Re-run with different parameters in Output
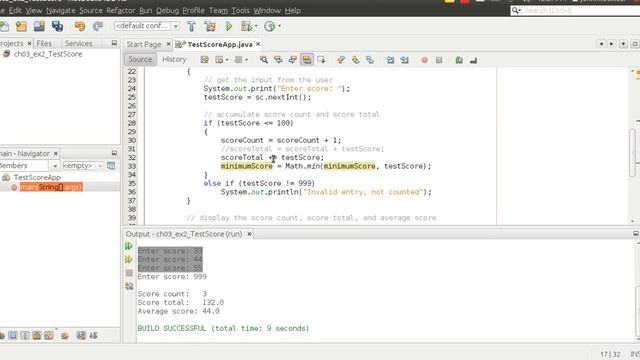 [x=129, y=259]
